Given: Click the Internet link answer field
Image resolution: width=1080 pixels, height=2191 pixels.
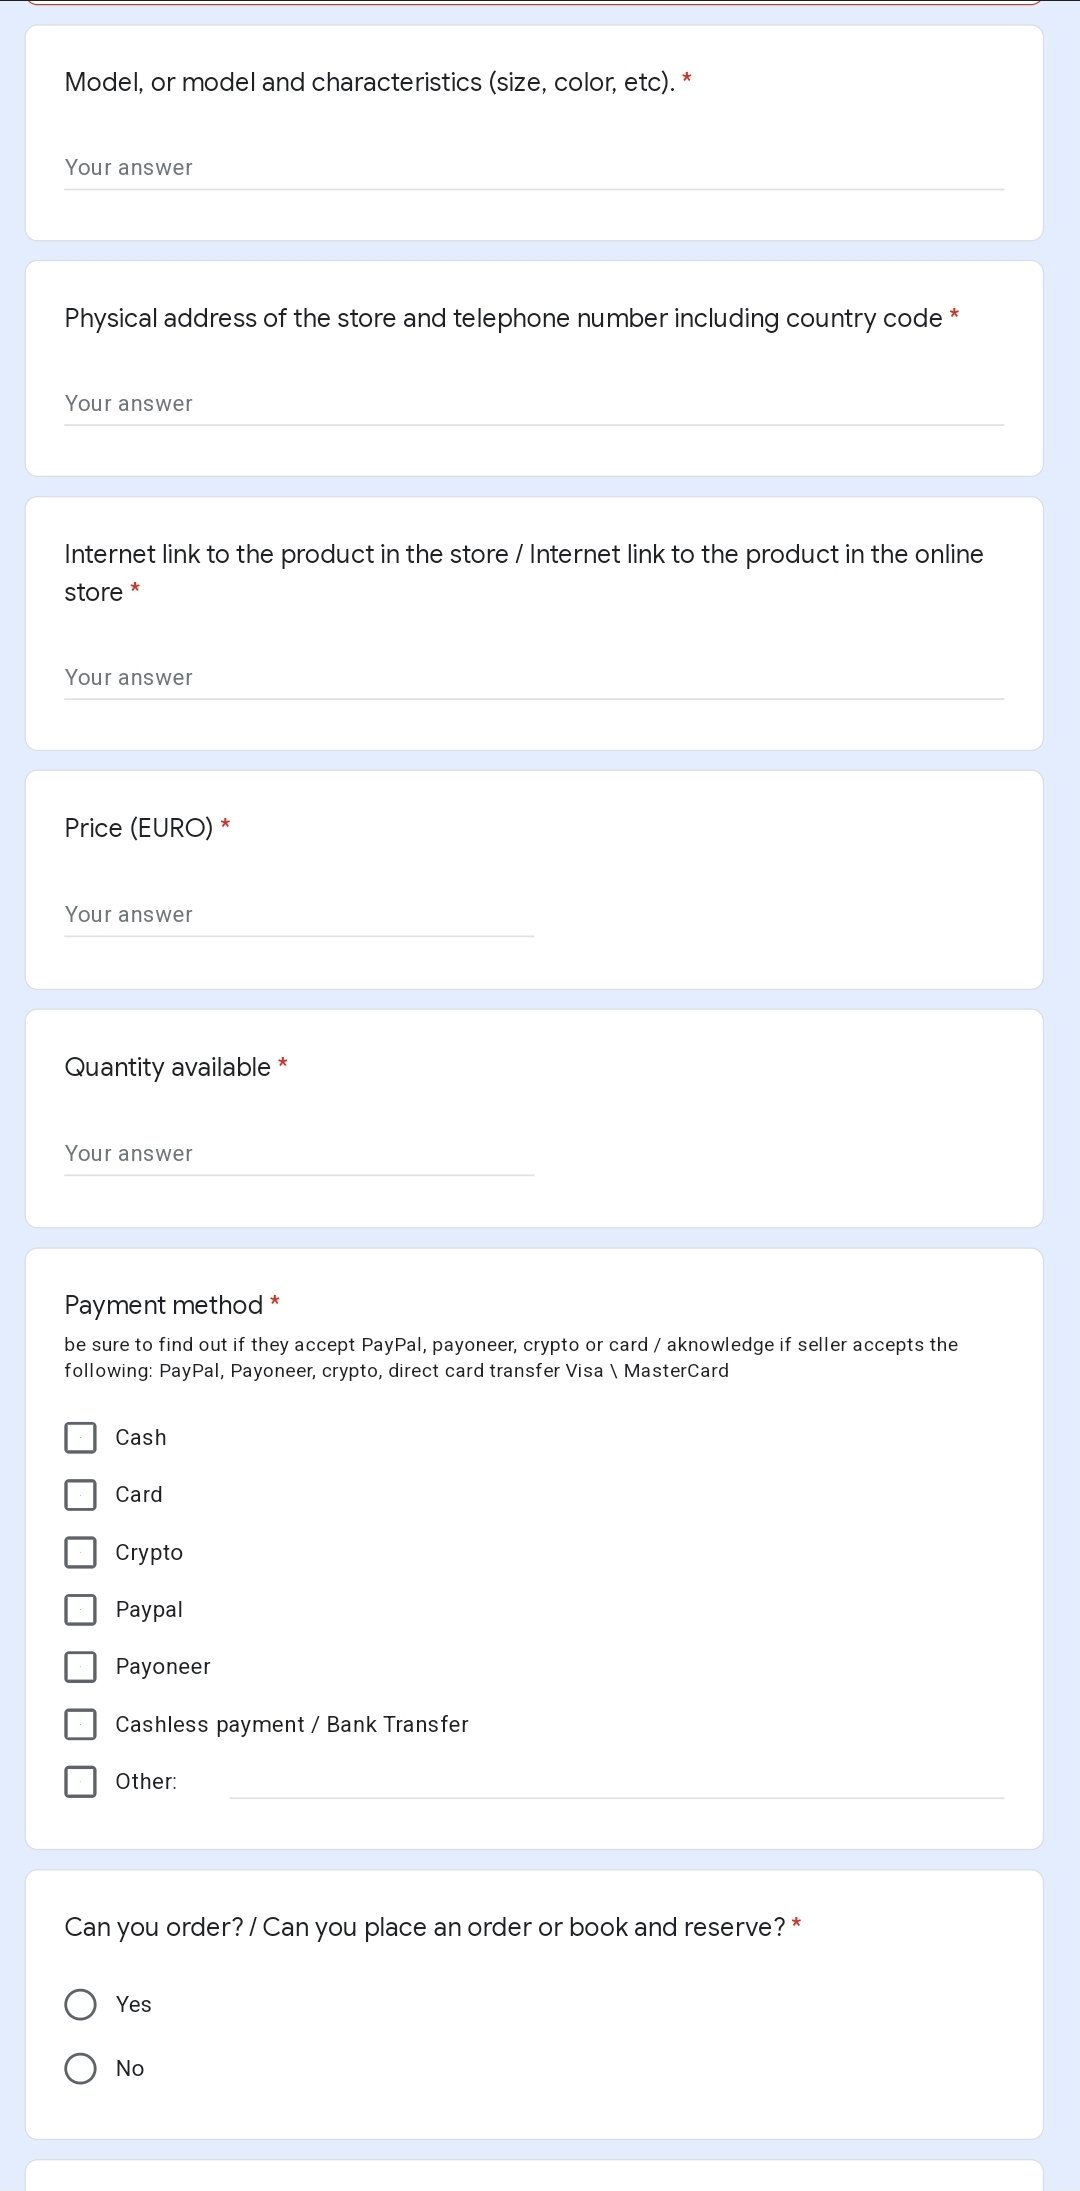Looking at the screenshot, I should point(533,678).
